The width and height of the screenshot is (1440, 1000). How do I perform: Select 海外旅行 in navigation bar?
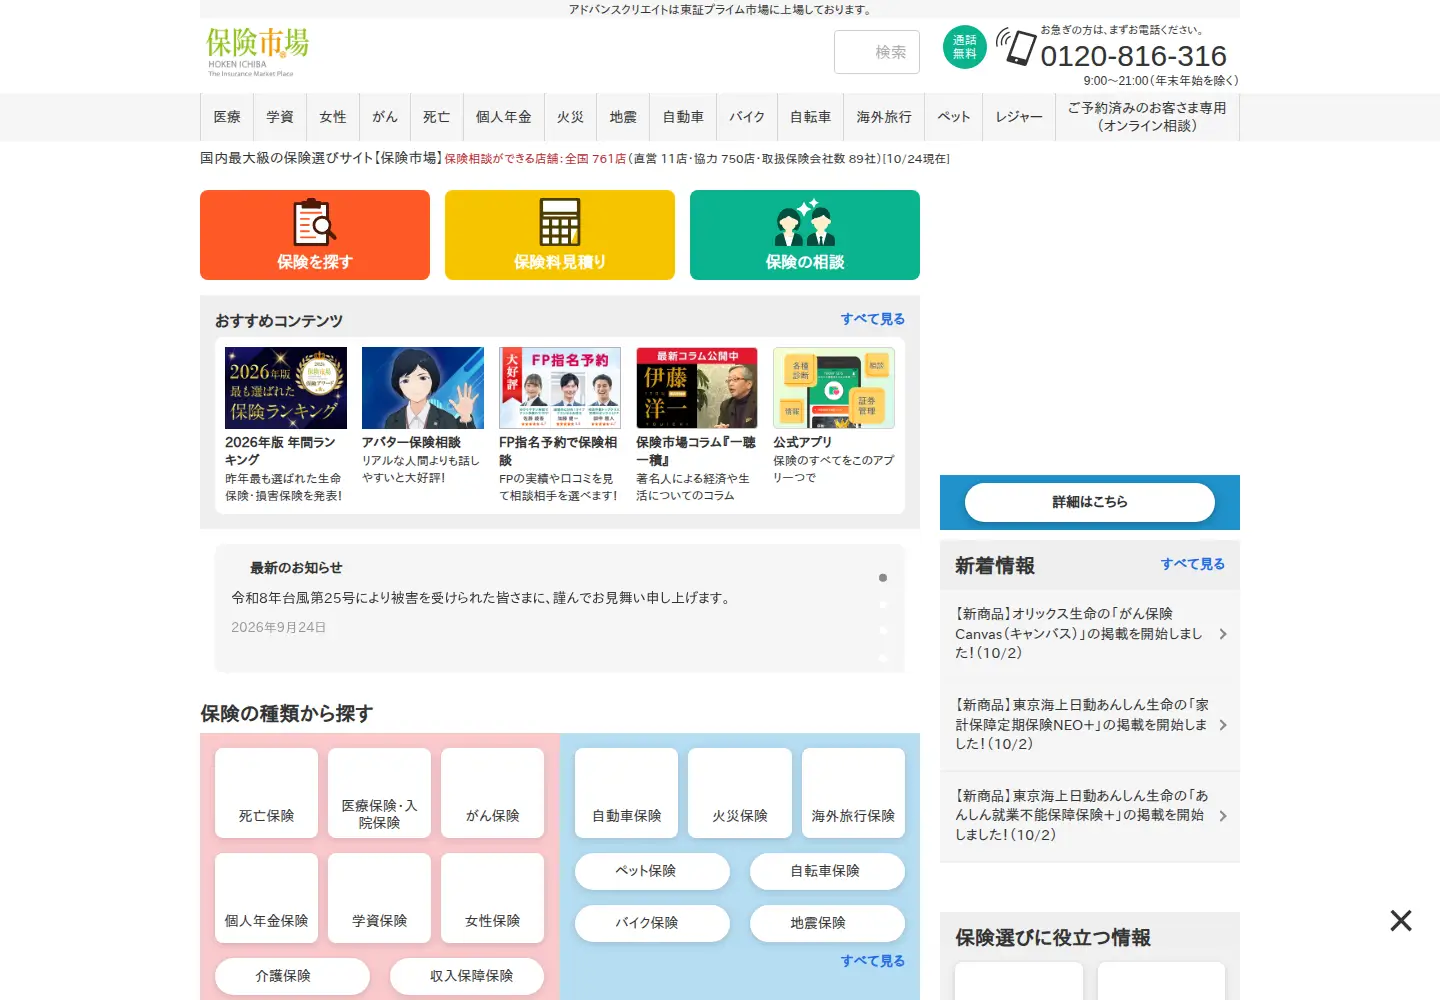[x=884, y=117]
